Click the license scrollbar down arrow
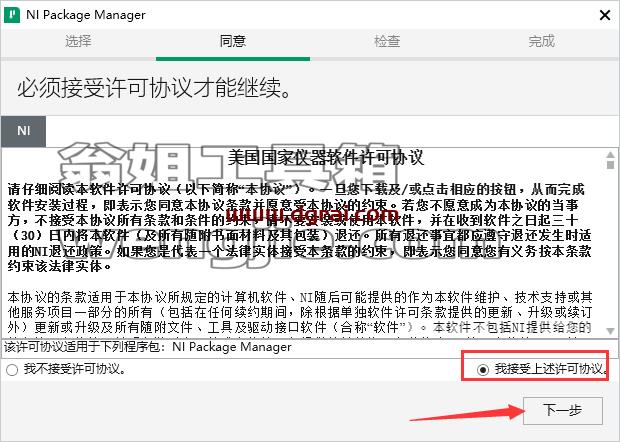Image resolution: width=620 pixels, height=442 pixels. point(611,331)
